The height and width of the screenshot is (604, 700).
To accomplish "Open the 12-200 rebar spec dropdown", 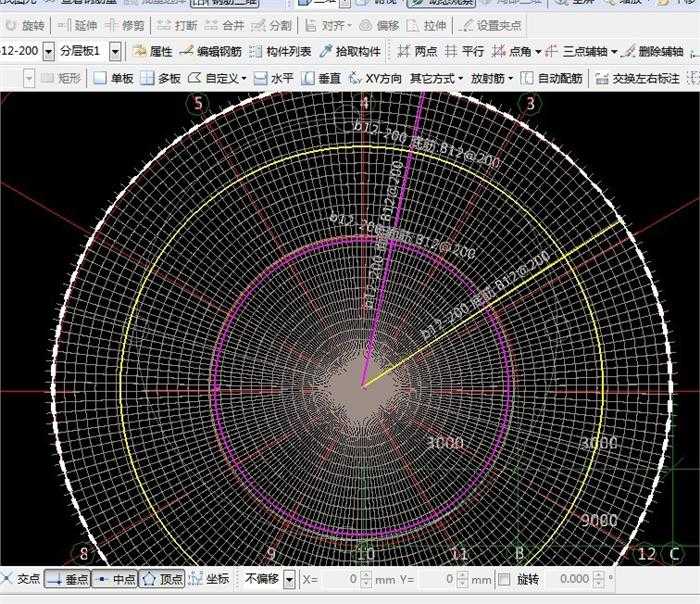I will (49, 52).
